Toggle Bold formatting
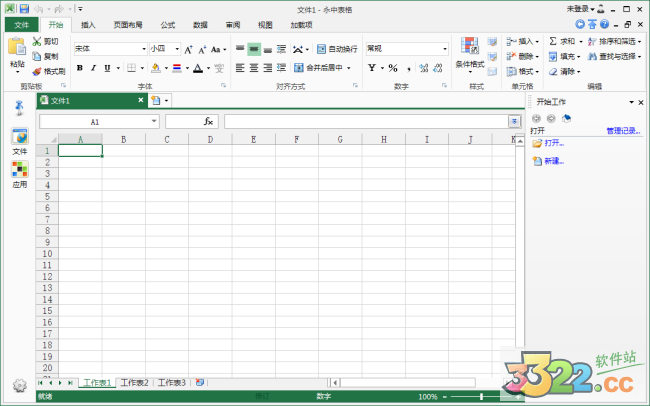The image size is (650, 406). click(x=79, y=68)
